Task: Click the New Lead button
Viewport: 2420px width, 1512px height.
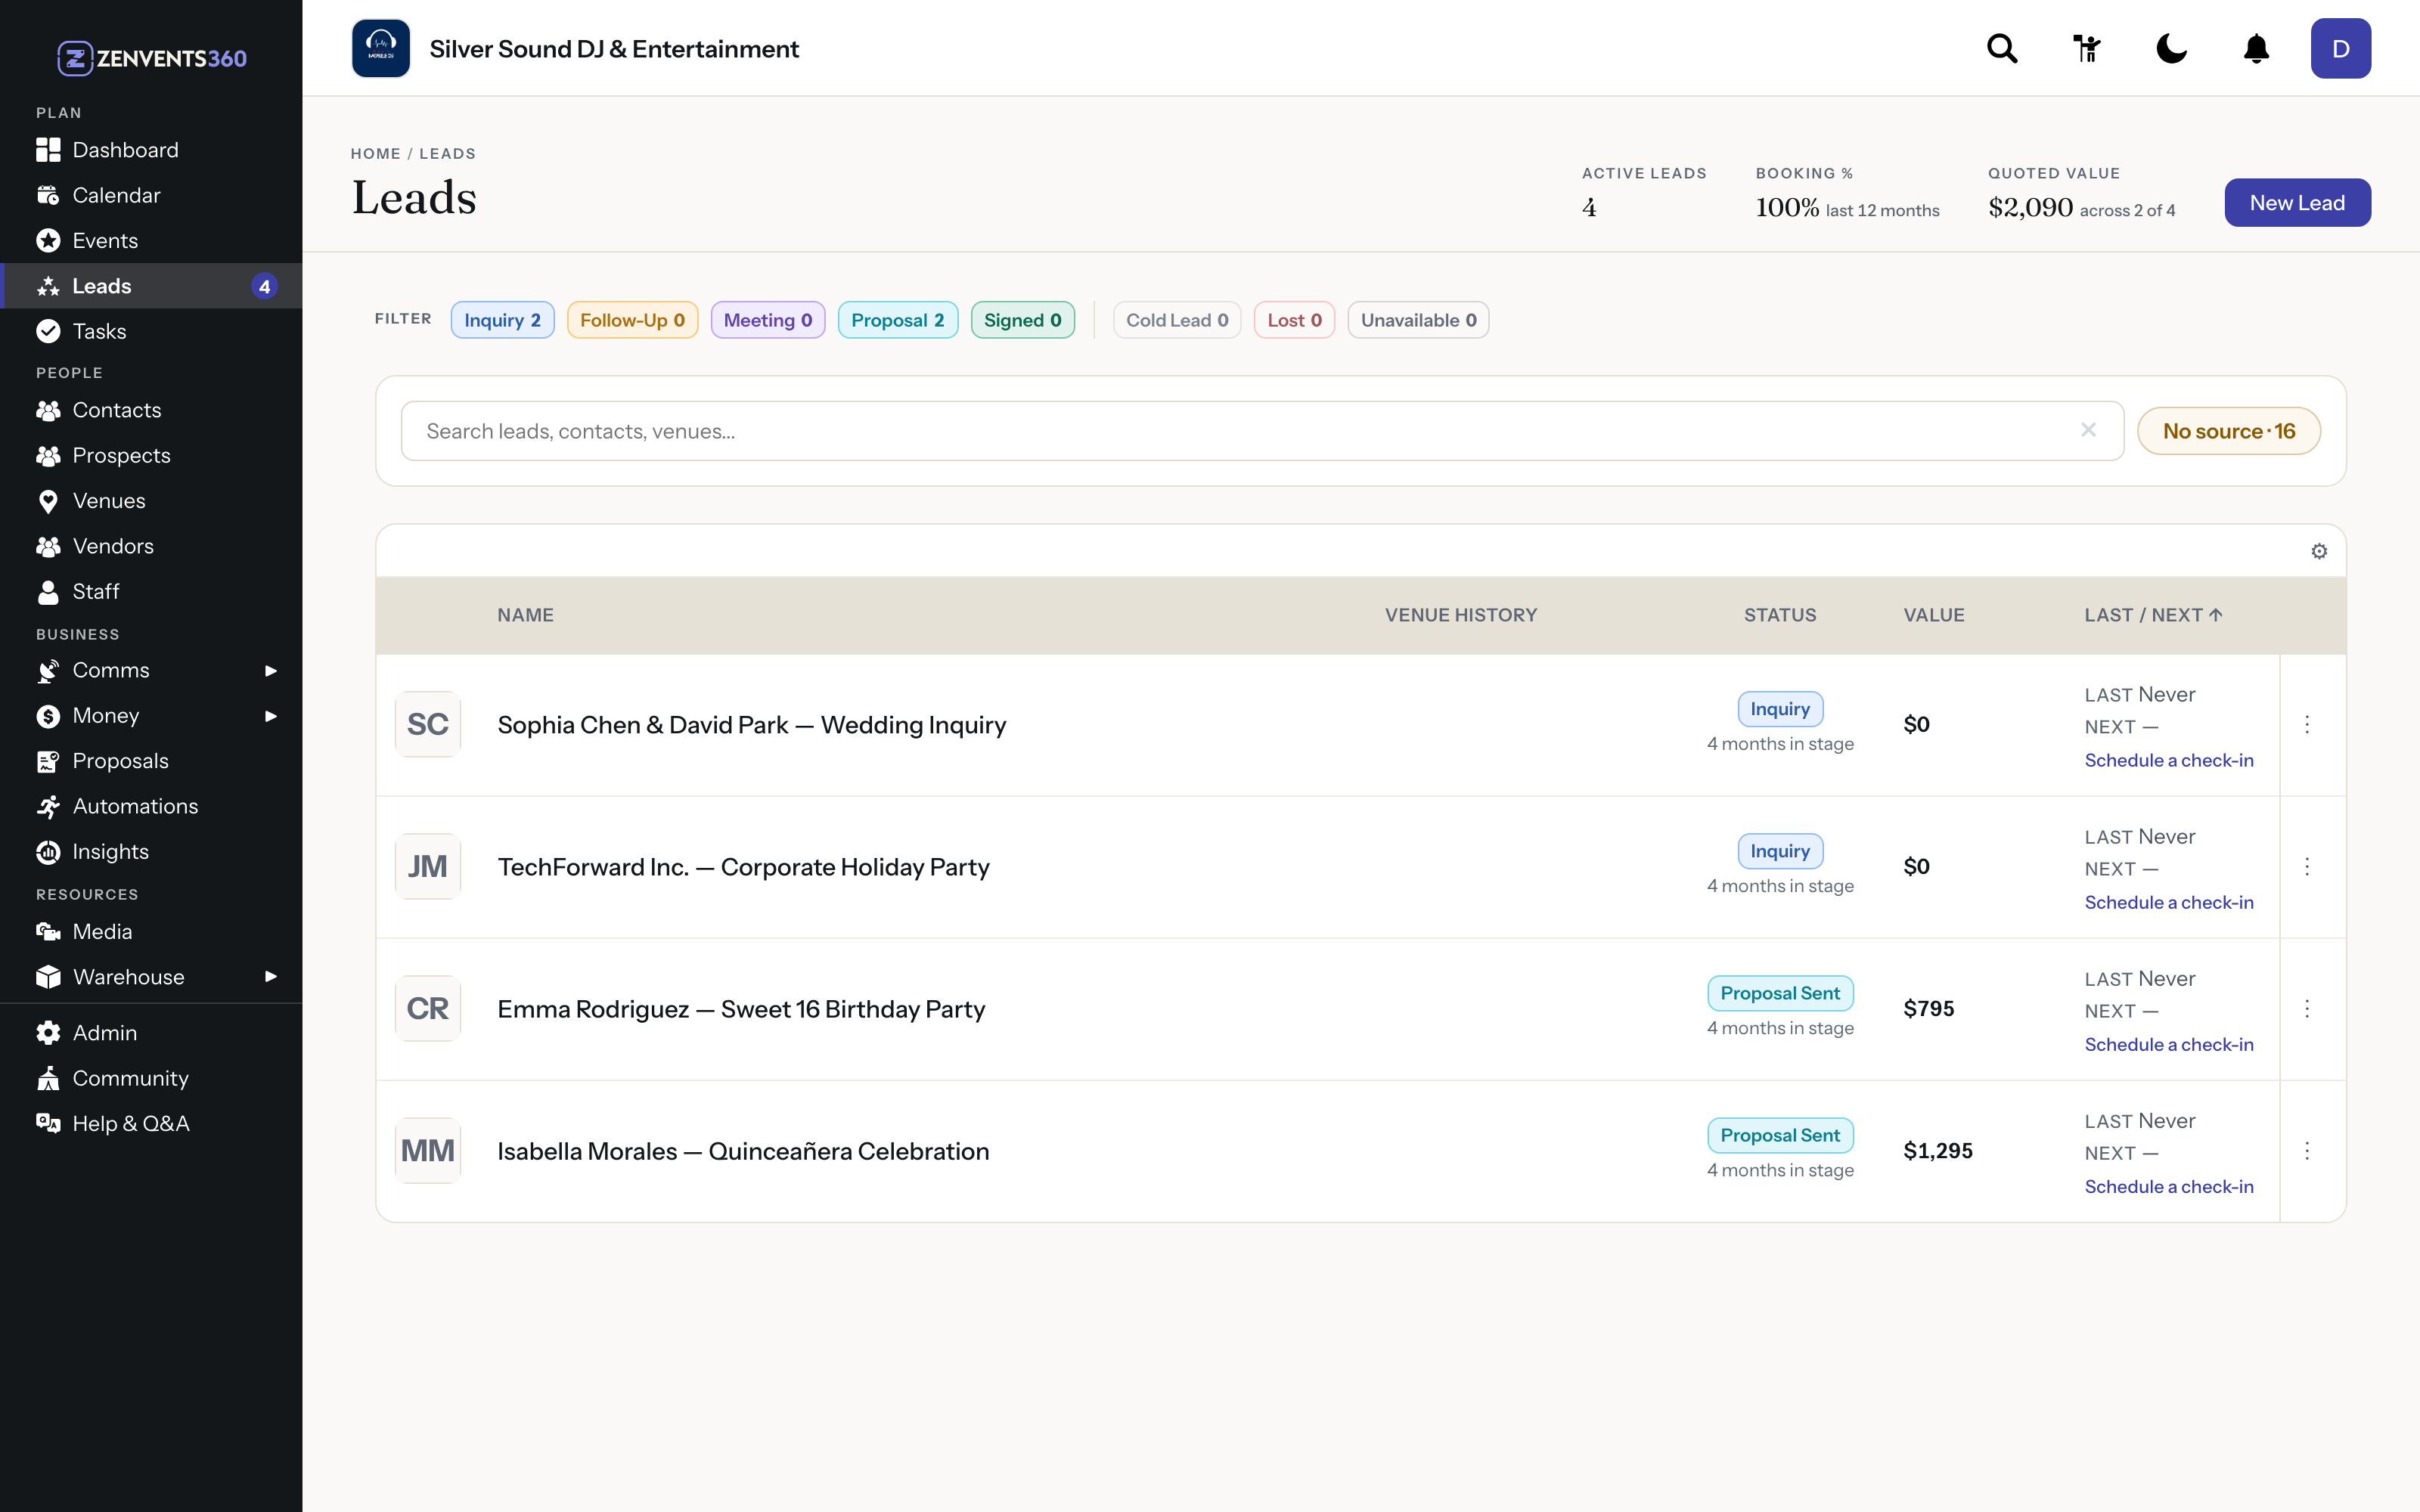Action: [2297, 203]
